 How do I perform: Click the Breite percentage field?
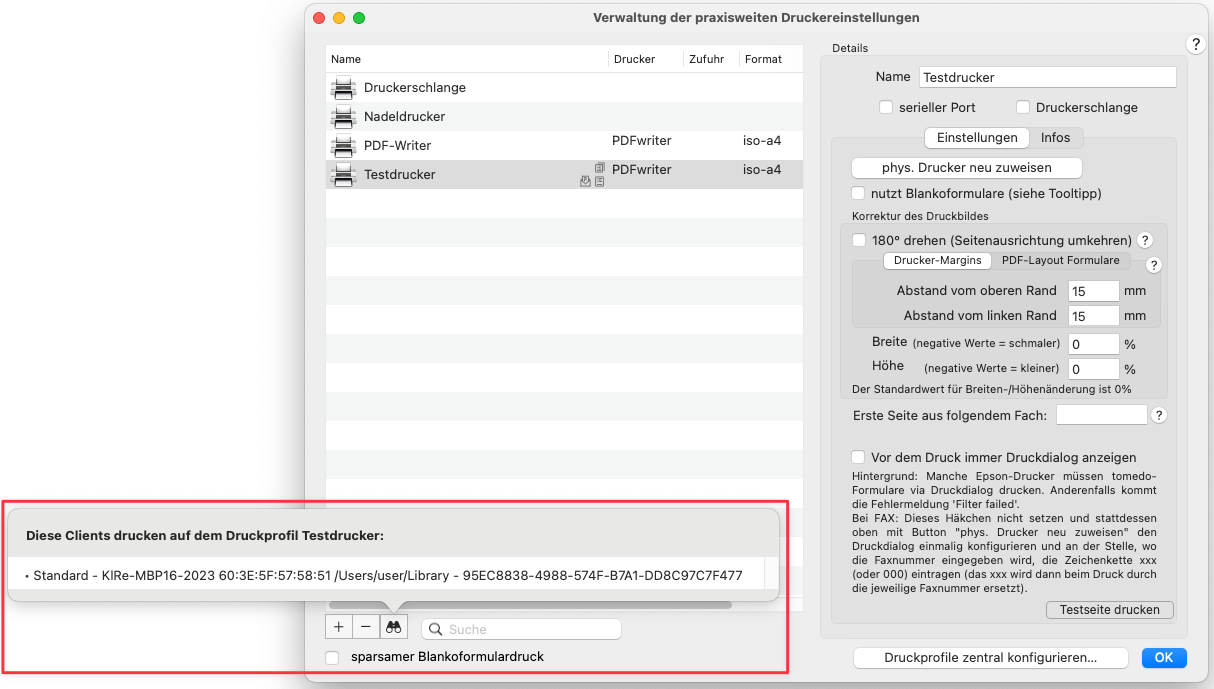[x=1093, y=344]
